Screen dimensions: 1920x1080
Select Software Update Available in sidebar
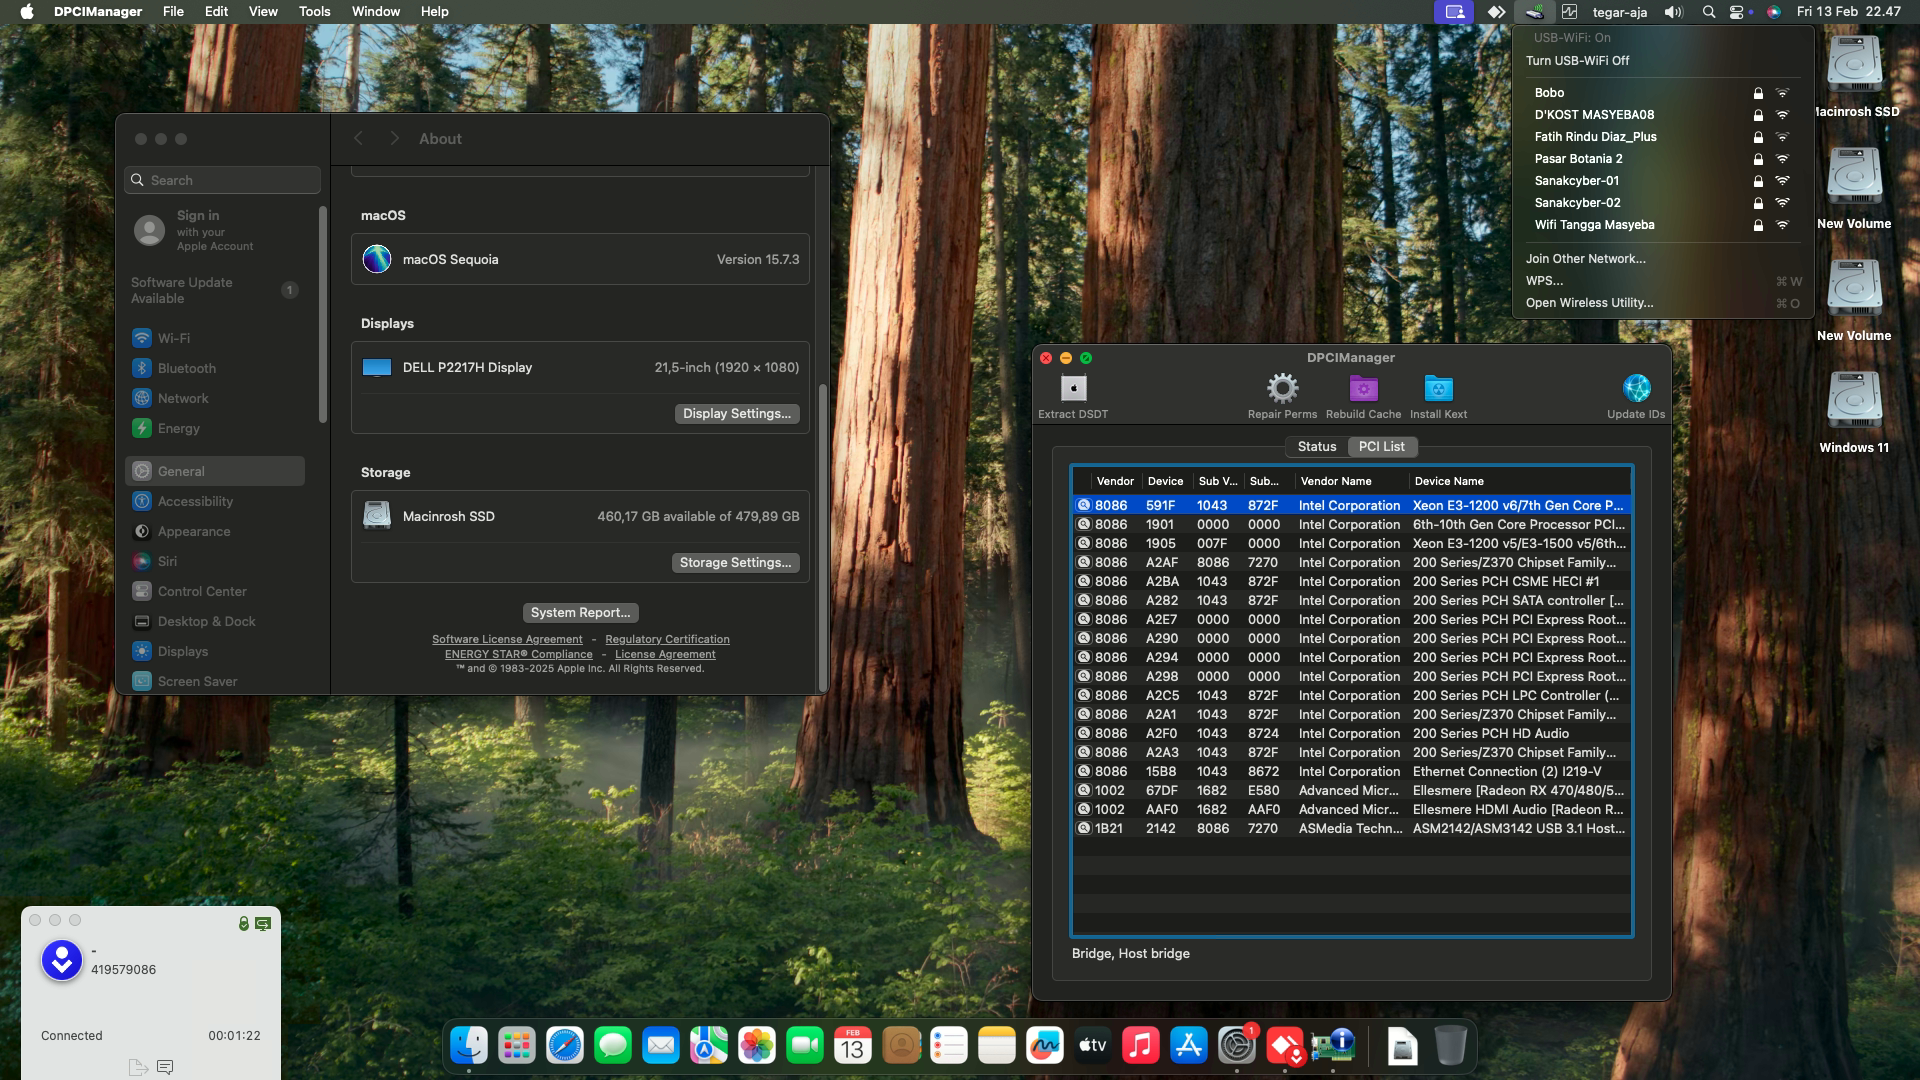(215, 290)
